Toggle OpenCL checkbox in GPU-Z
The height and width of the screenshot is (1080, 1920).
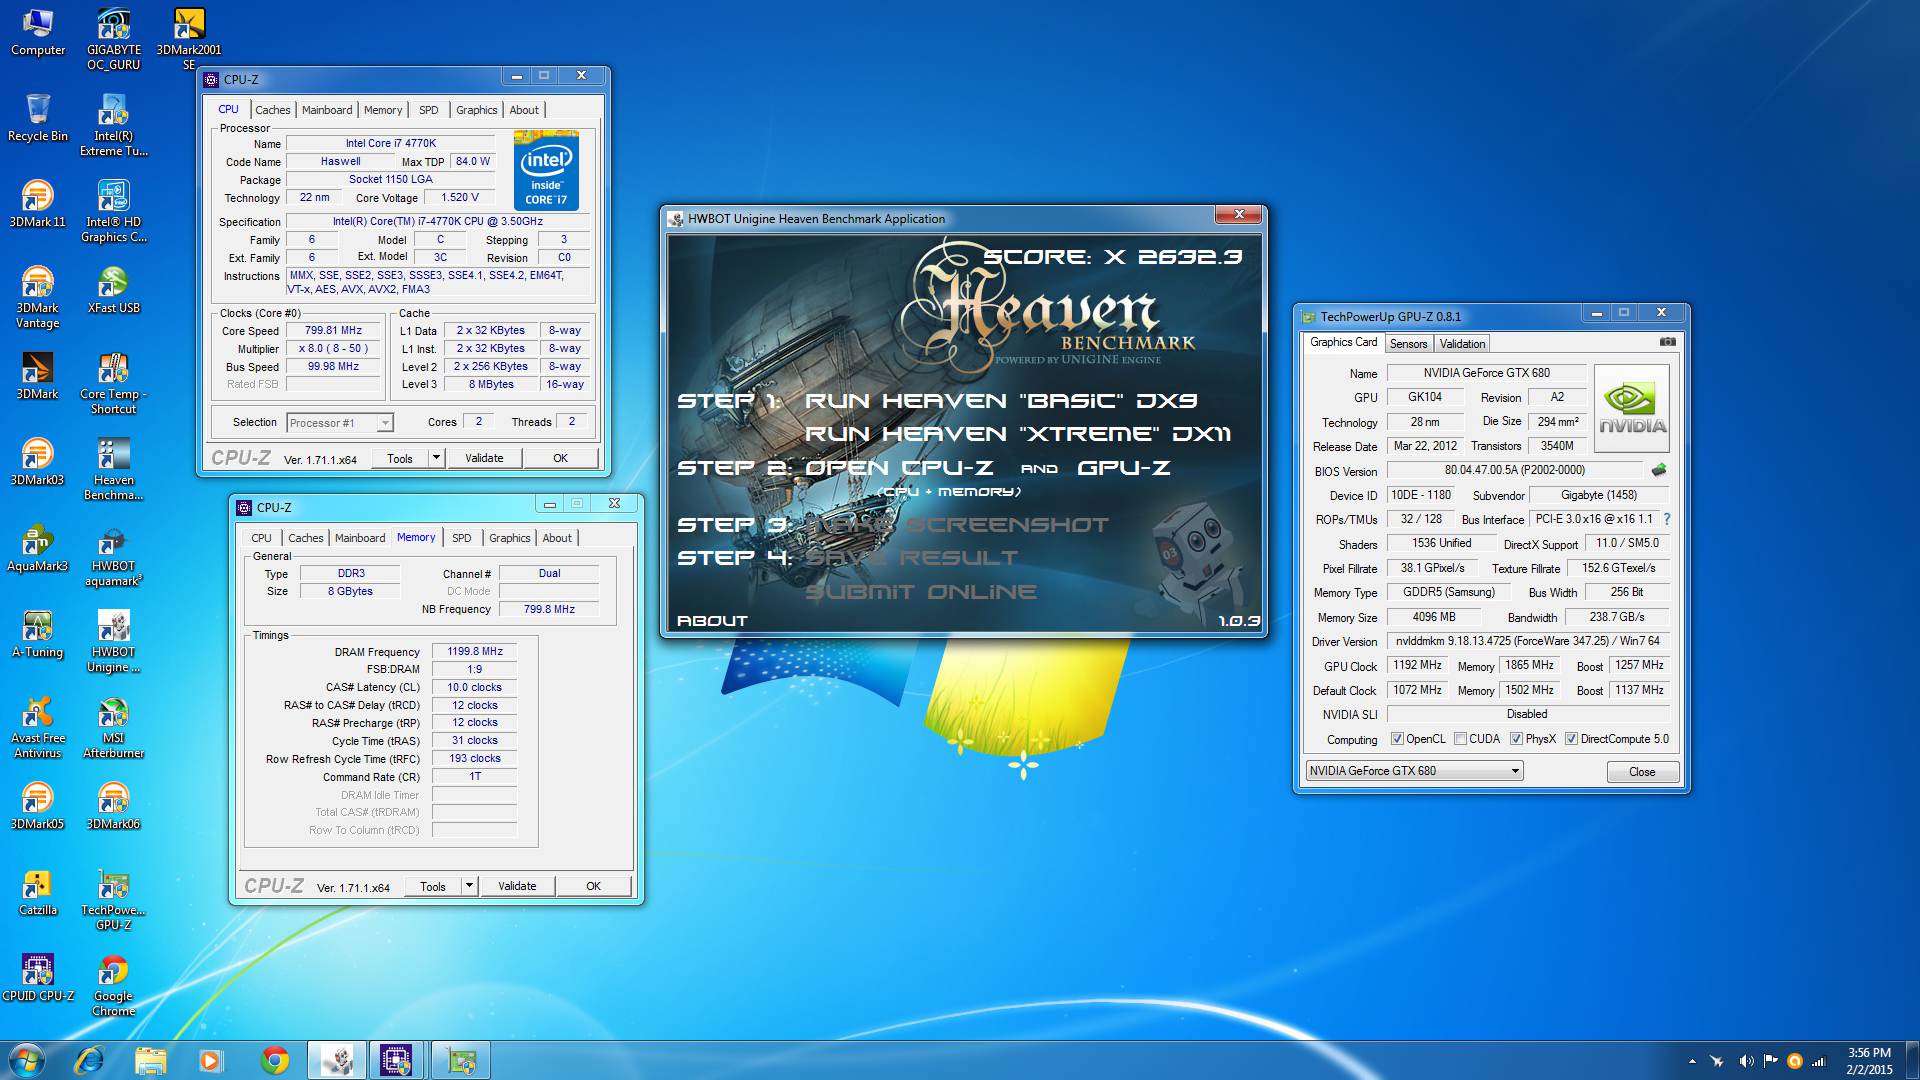click(1397, 739)
